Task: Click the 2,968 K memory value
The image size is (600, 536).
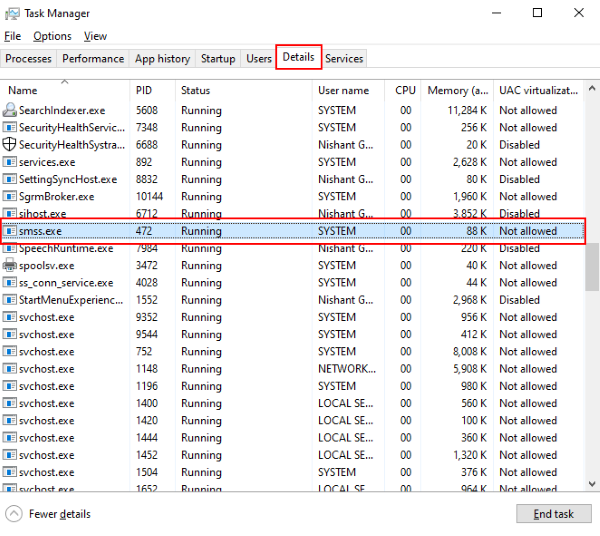Action: (x=470, y=300)
